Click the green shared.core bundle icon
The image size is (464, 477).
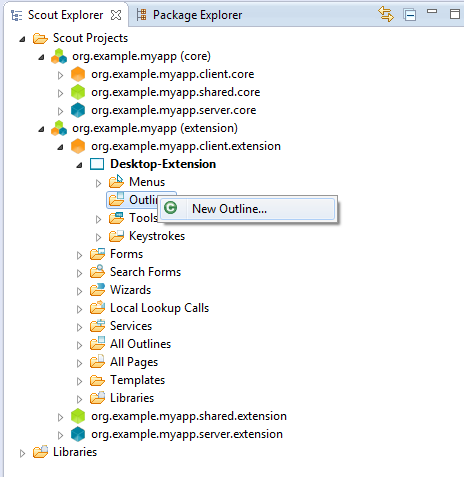pyautogui.click(x=78, y=92)
